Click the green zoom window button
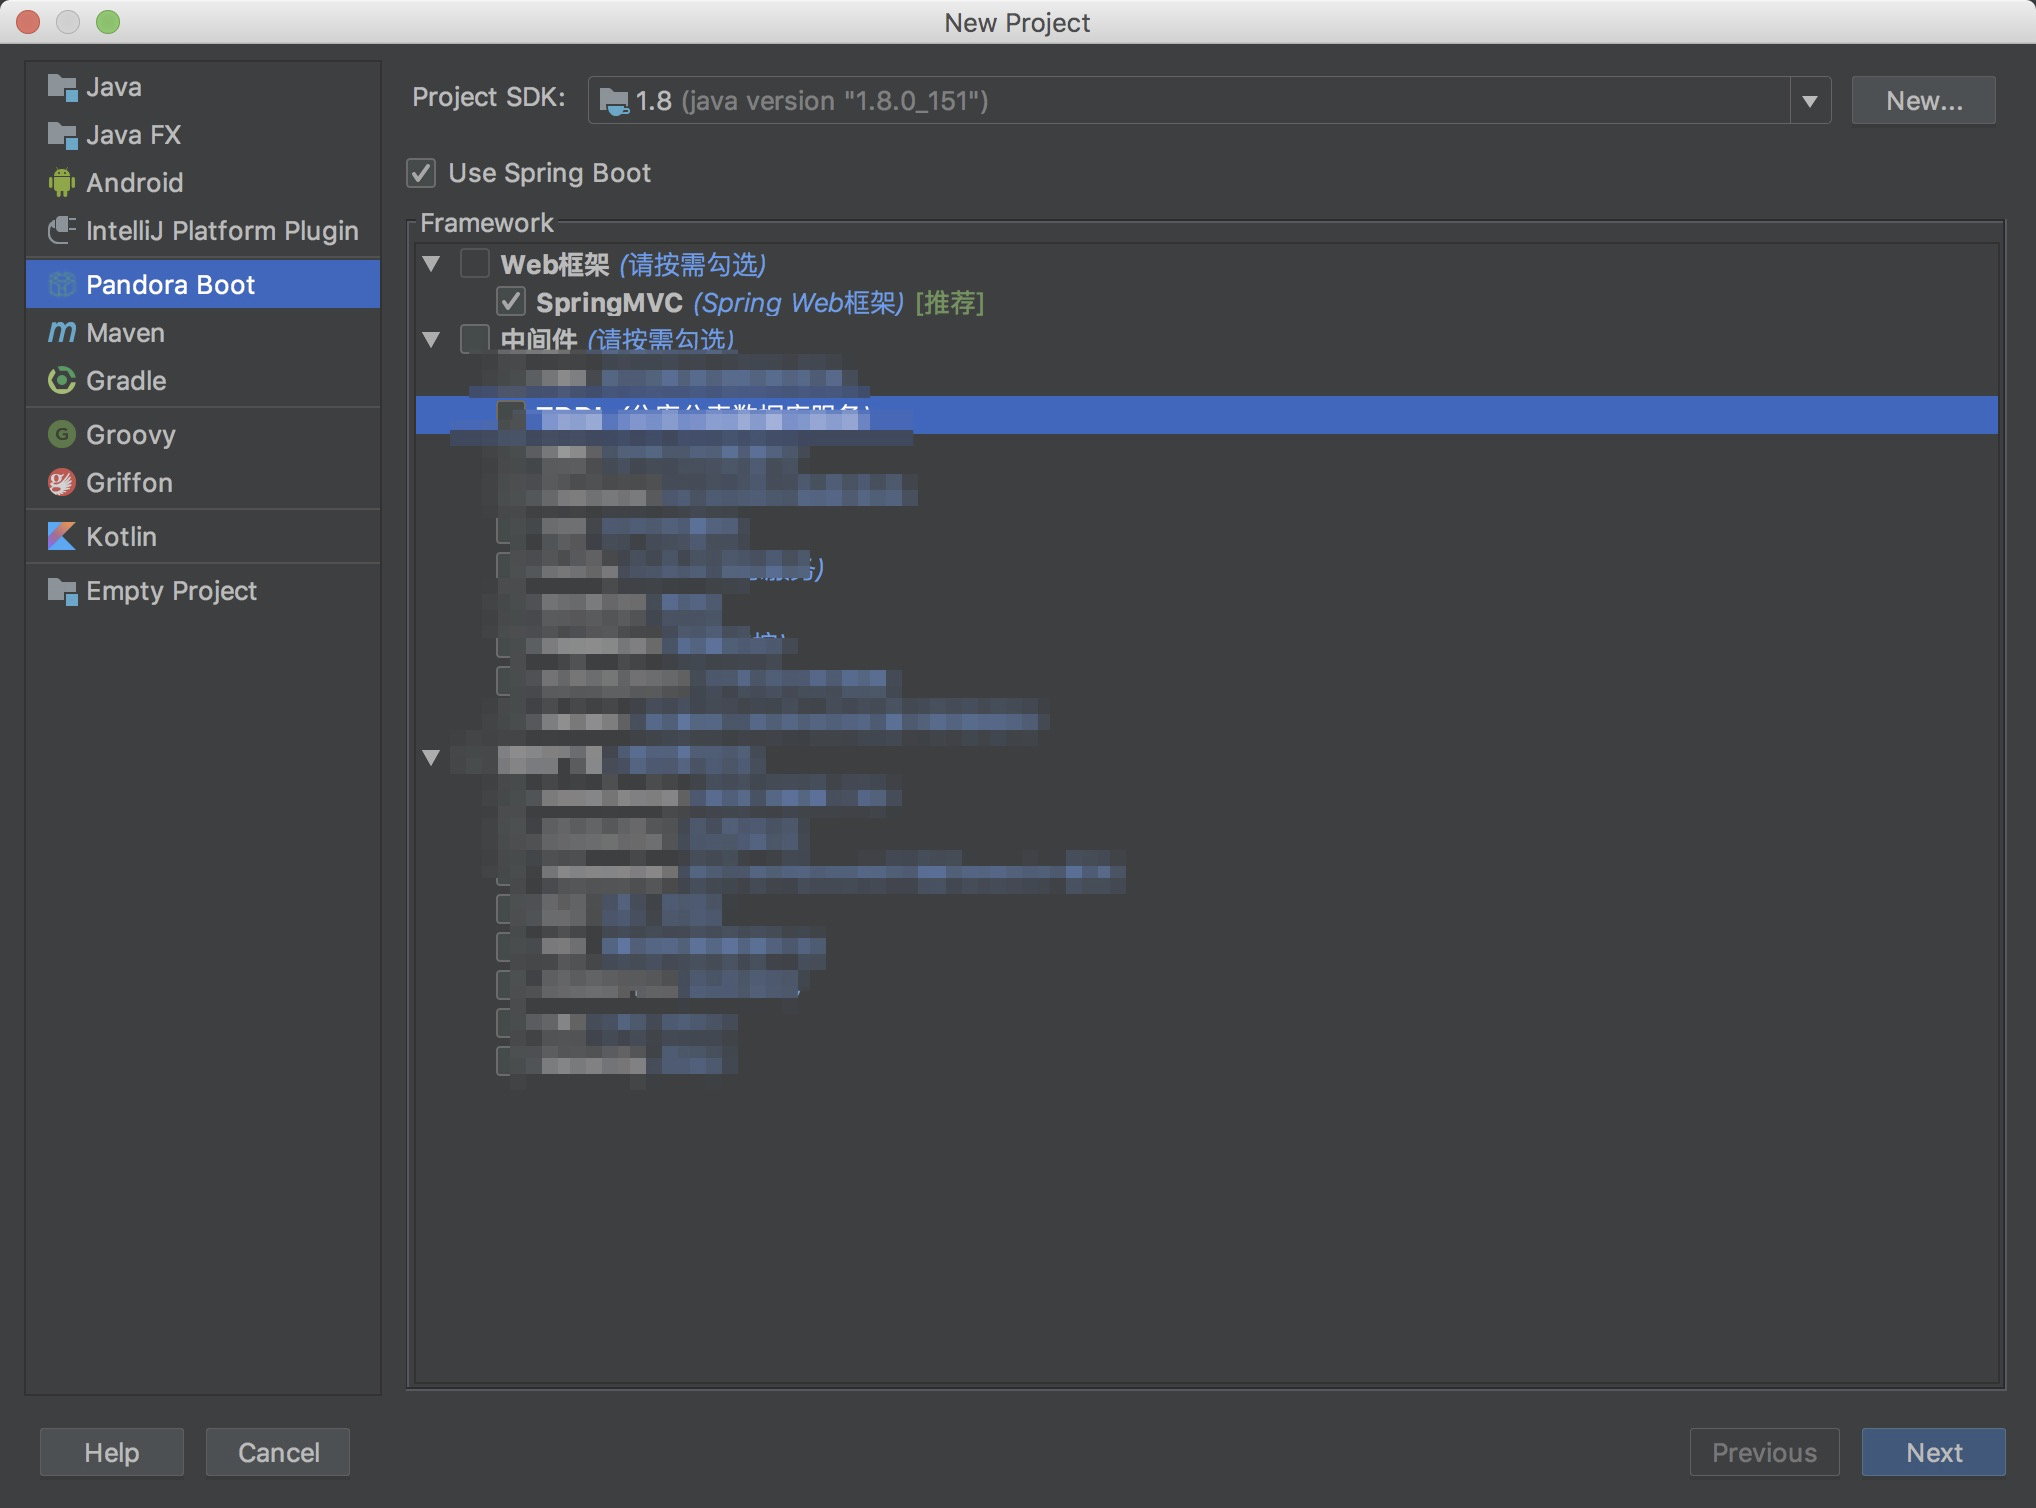The height and width of the screenshot is (1508, 2036). (x=108, y=21)
